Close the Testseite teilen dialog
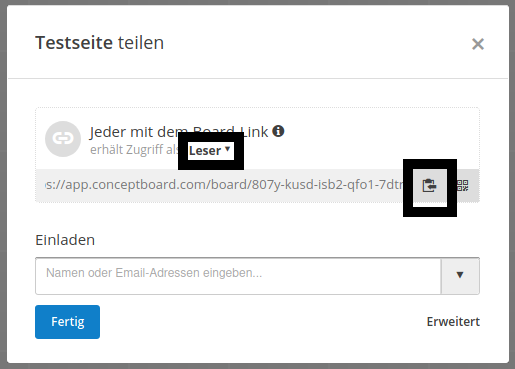Screen dimensions: 515x369 [478, 44]
